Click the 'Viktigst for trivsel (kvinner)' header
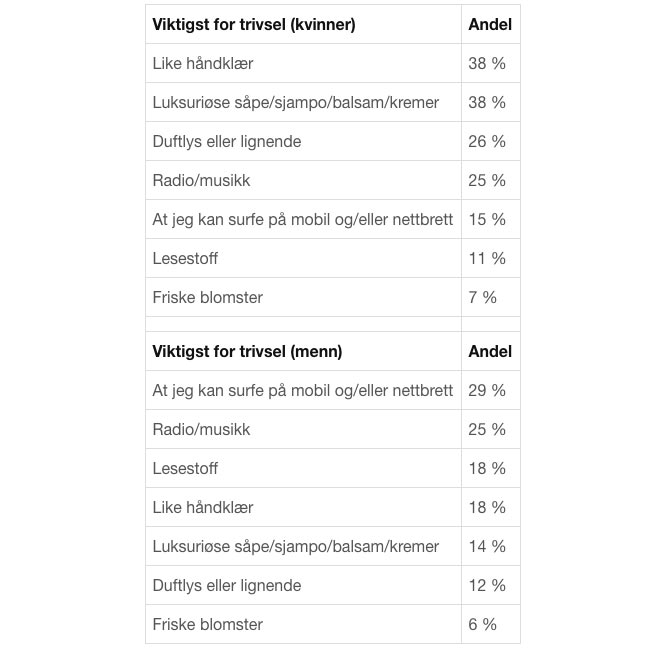 [x=254, y=24]
